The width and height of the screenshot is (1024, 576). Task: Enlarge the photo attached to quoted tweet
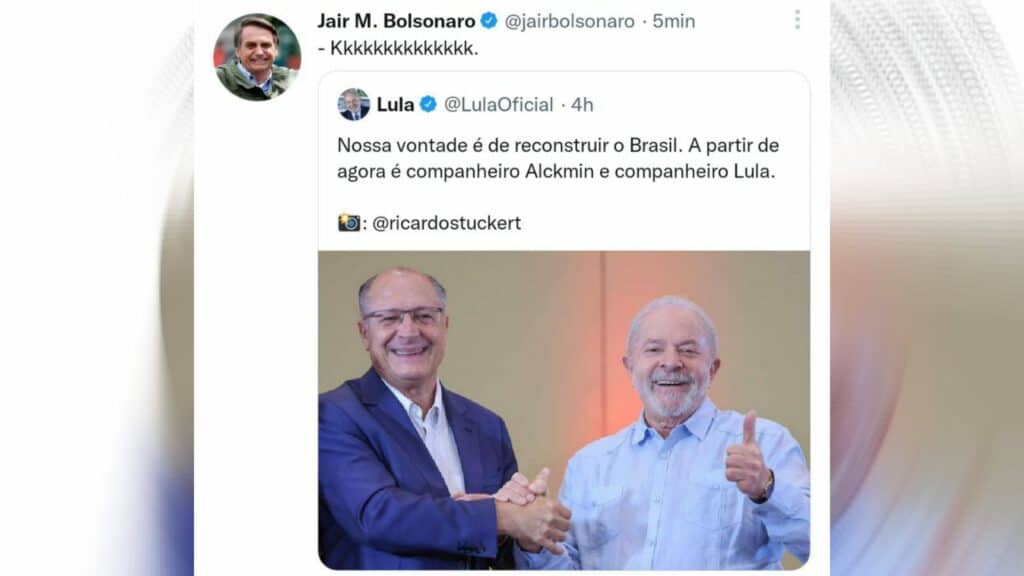click(564, 410)
